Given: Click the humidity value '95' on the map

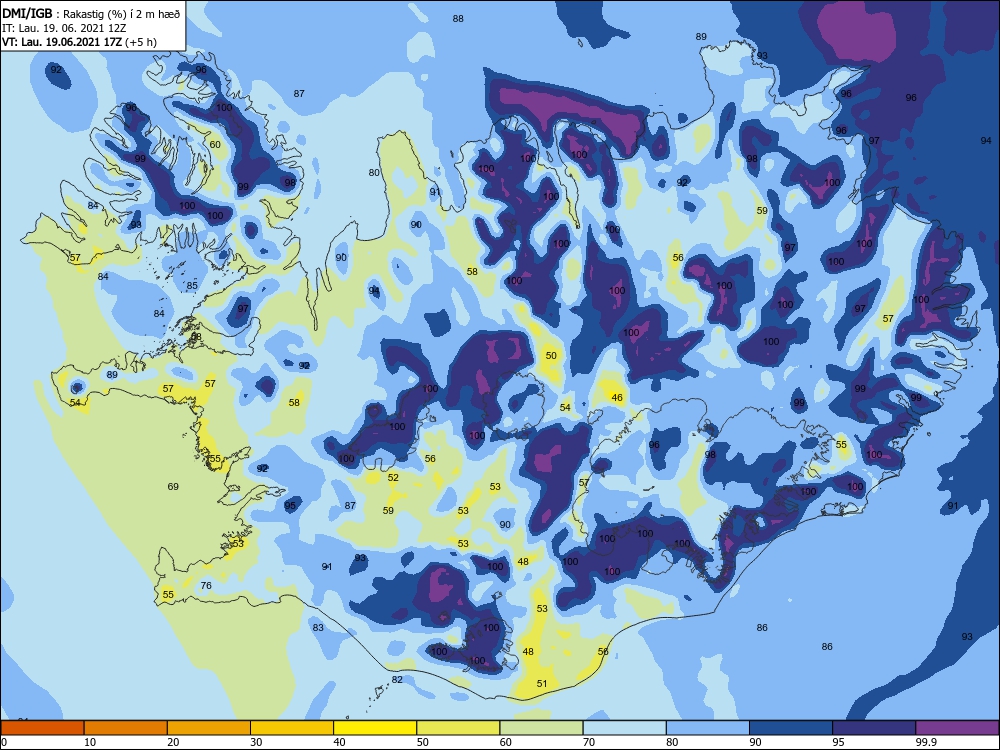Looking at the screenshot, I should pyautogui.click(x=290, y=506).
